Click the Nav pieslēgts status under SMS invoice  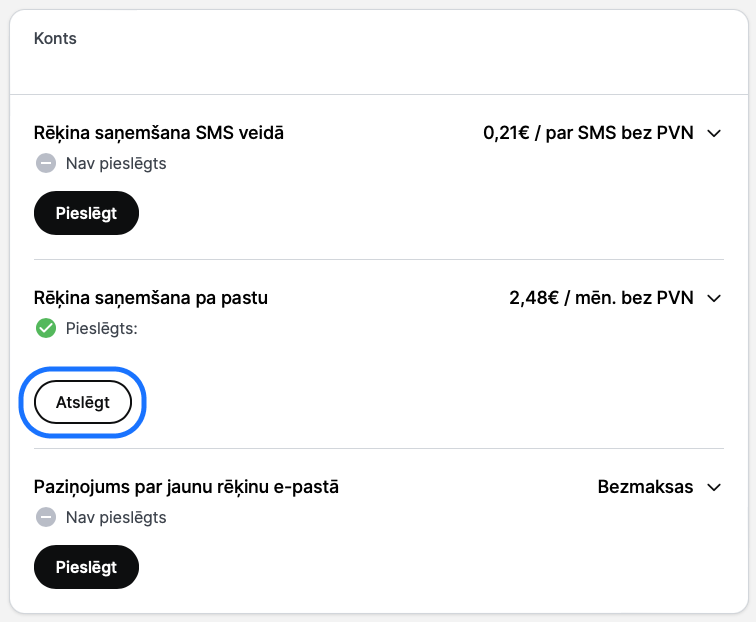116,163
